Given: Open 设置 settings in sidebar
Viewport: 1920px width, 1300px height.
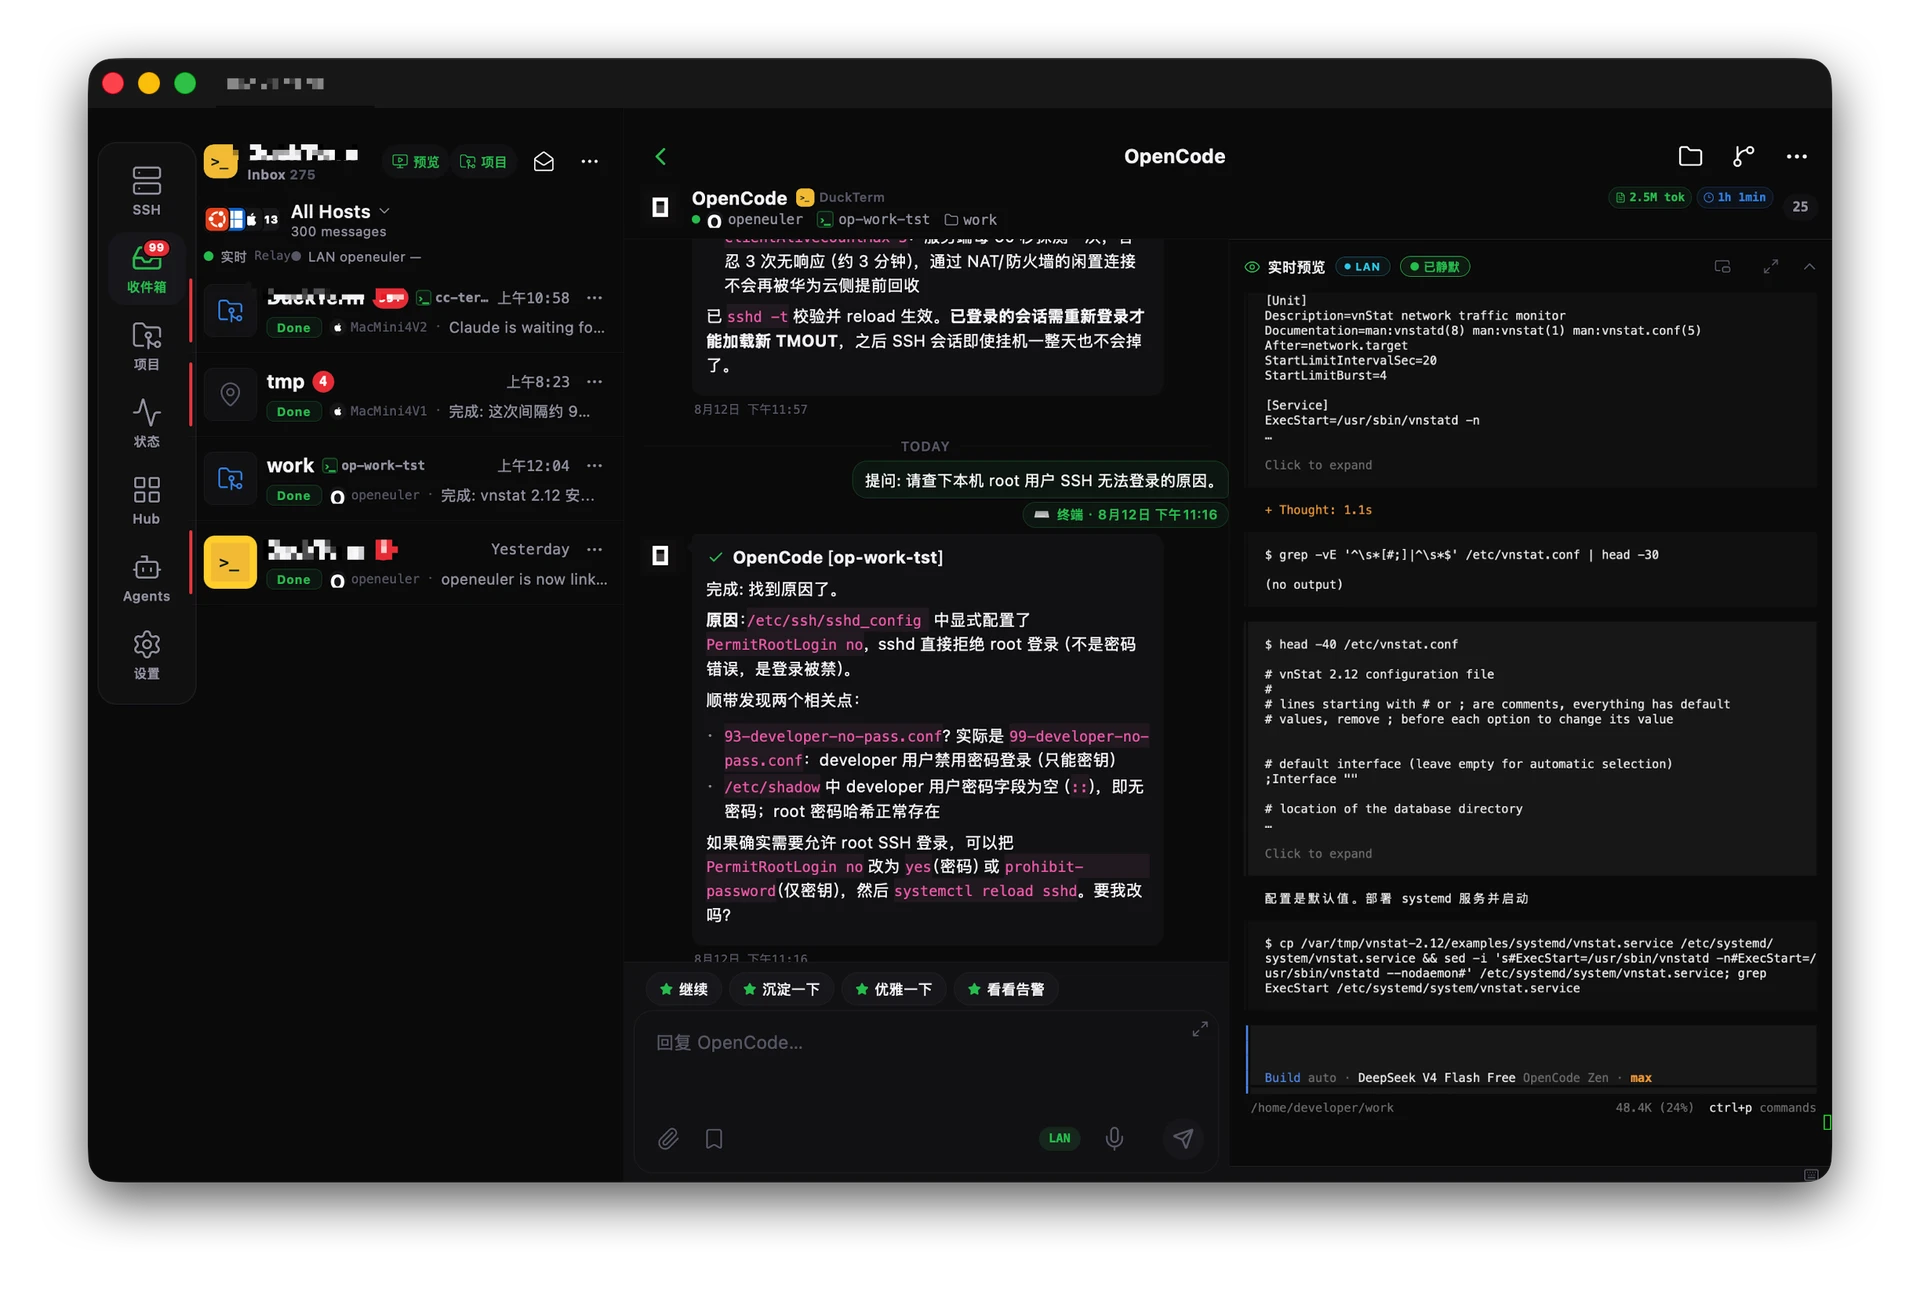Looking at the screenshot, I should pyautogui.click(x=146, y=655).
